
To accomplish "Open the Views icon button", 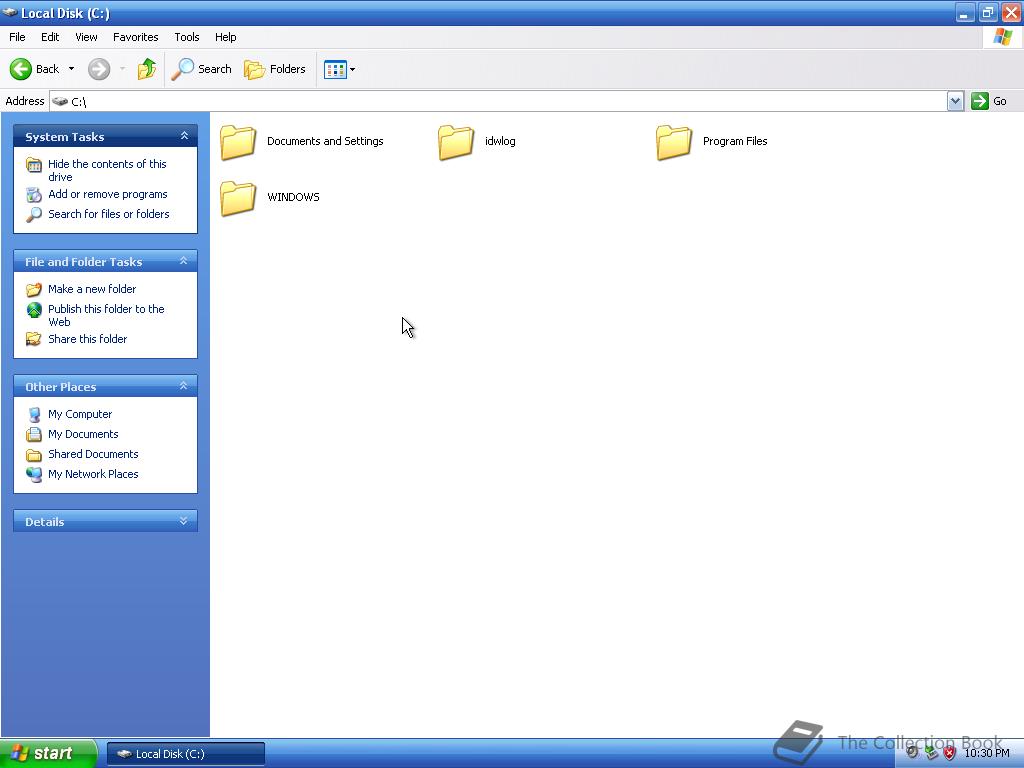I will click(x=335, y=69).
